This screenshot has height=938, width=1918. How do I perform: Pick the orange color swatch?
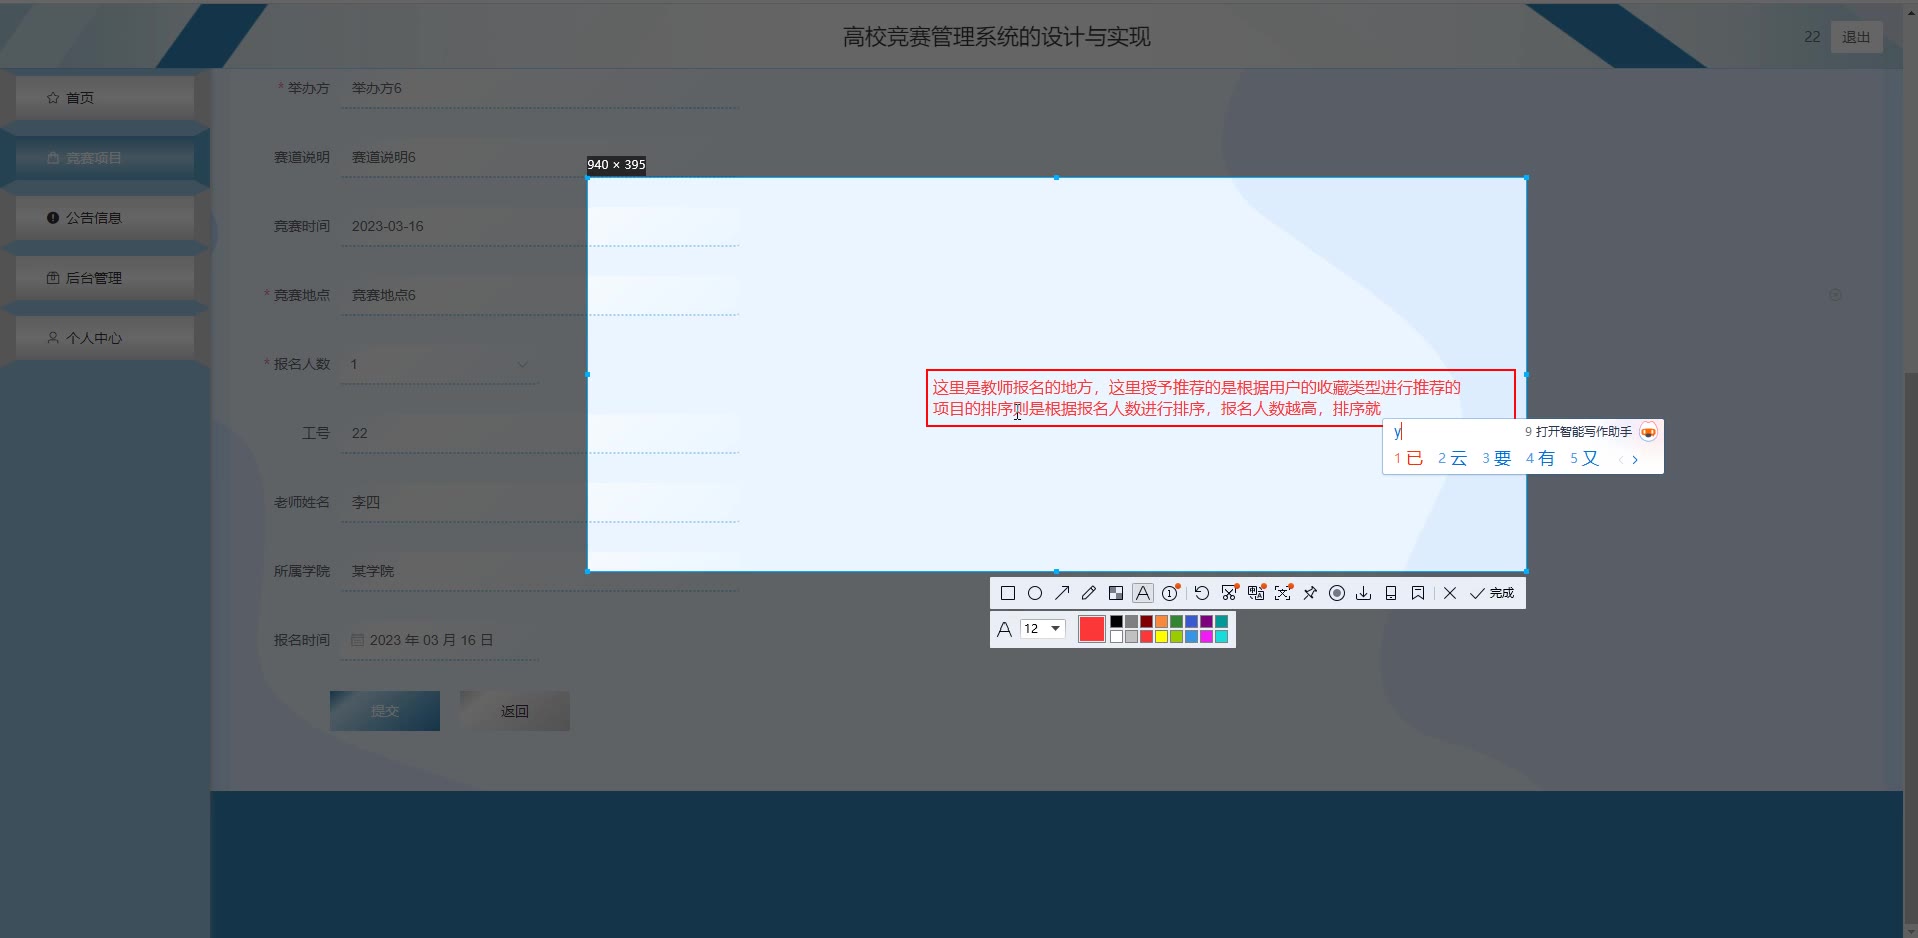coord(1162,622)
